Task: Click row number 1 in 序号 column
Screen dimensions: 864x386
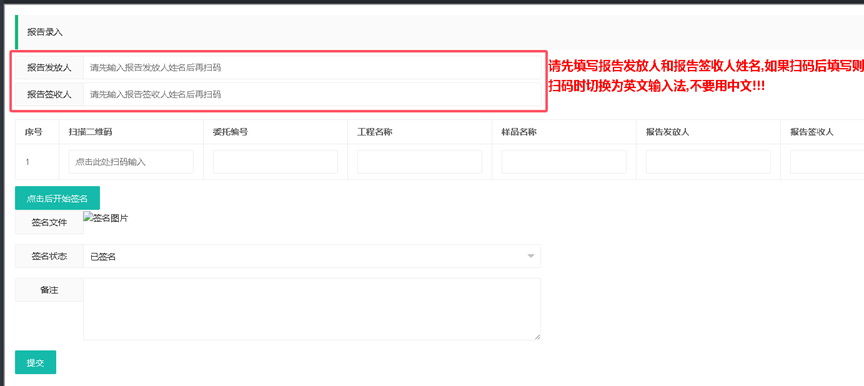Action: click(27, 162)
